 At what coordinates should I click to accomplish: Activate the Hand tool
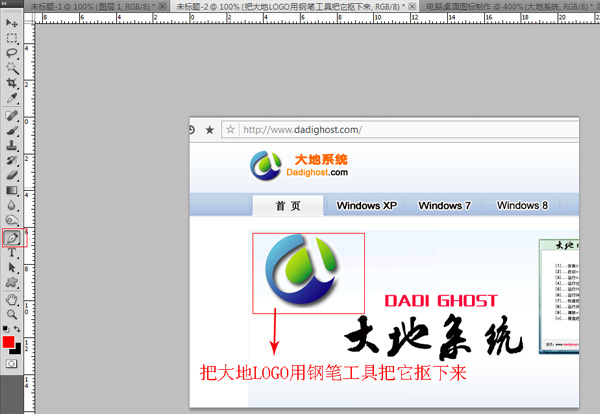12,298
